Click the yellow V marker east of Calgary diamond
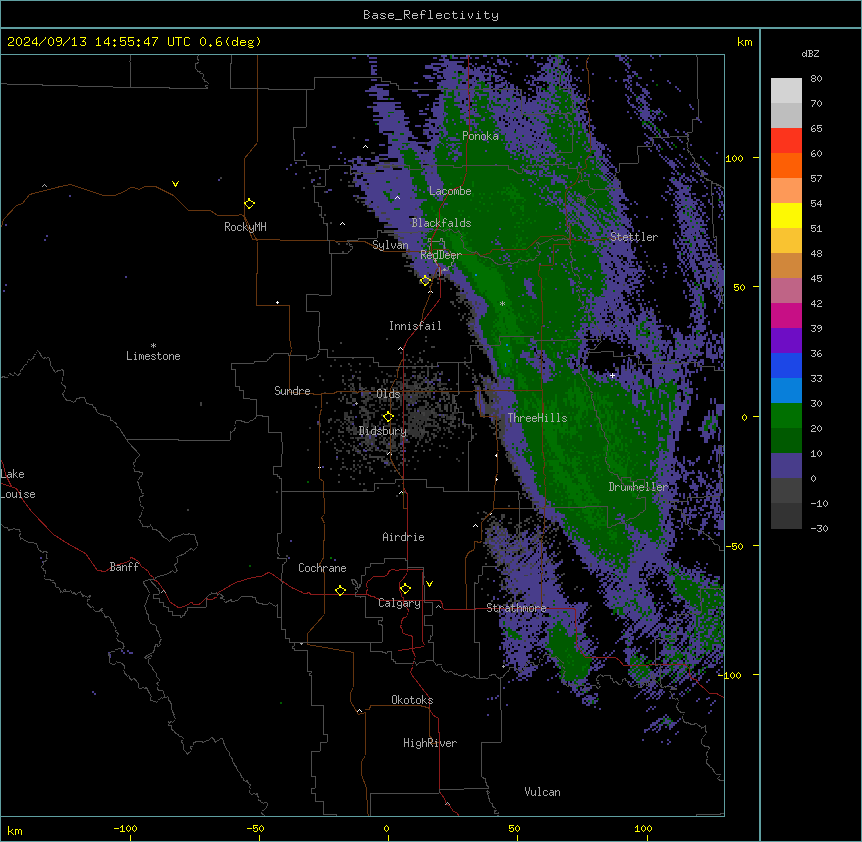Viewport: 862px width, 842px height. 429,584
